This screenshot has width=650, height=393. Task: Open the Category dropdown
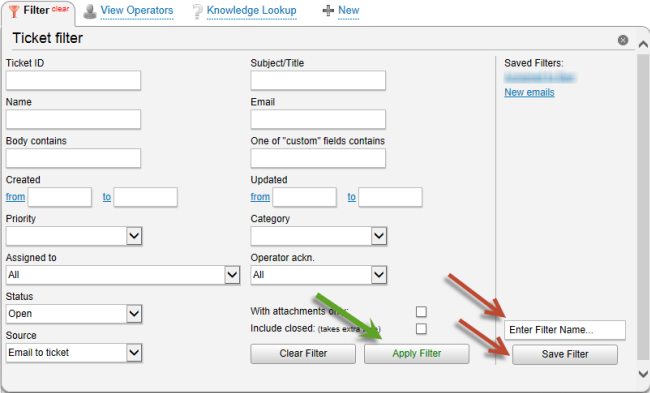379,236
